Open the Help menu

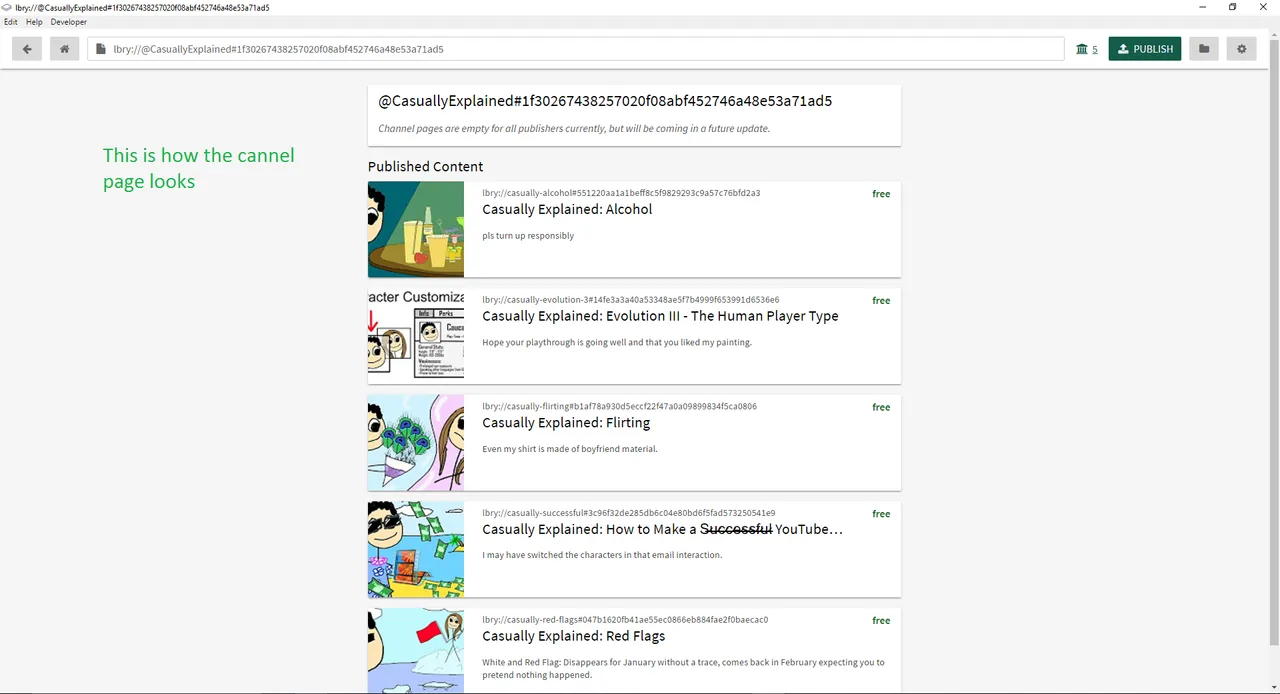pyautogui.click(x=34, y=22)
